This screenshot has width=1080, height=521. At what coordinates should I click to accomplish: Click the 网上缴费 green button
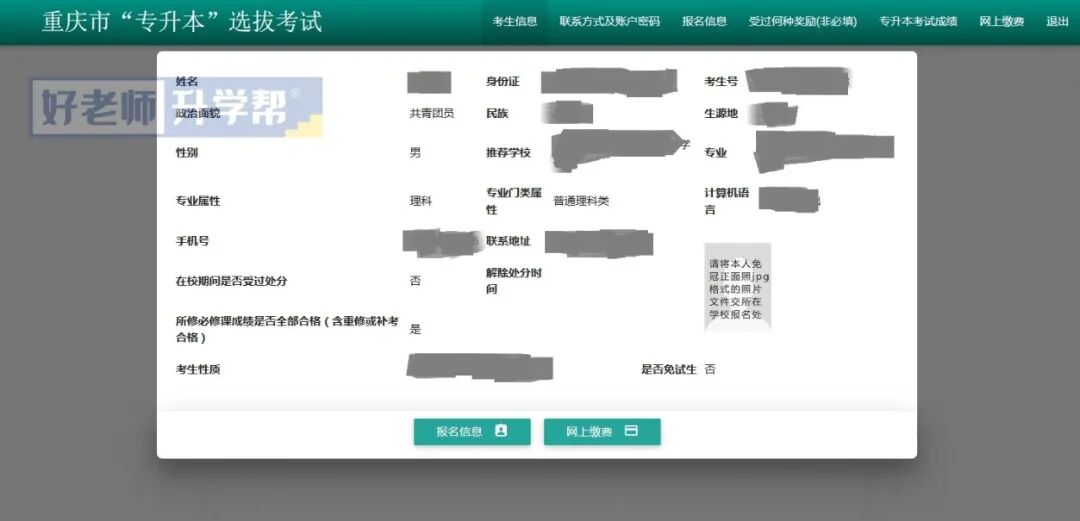tap(602, 431)
